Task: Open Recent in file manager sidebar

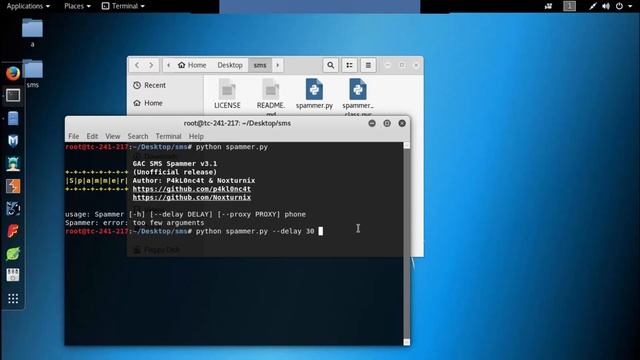Action: [x=149, y=85]
